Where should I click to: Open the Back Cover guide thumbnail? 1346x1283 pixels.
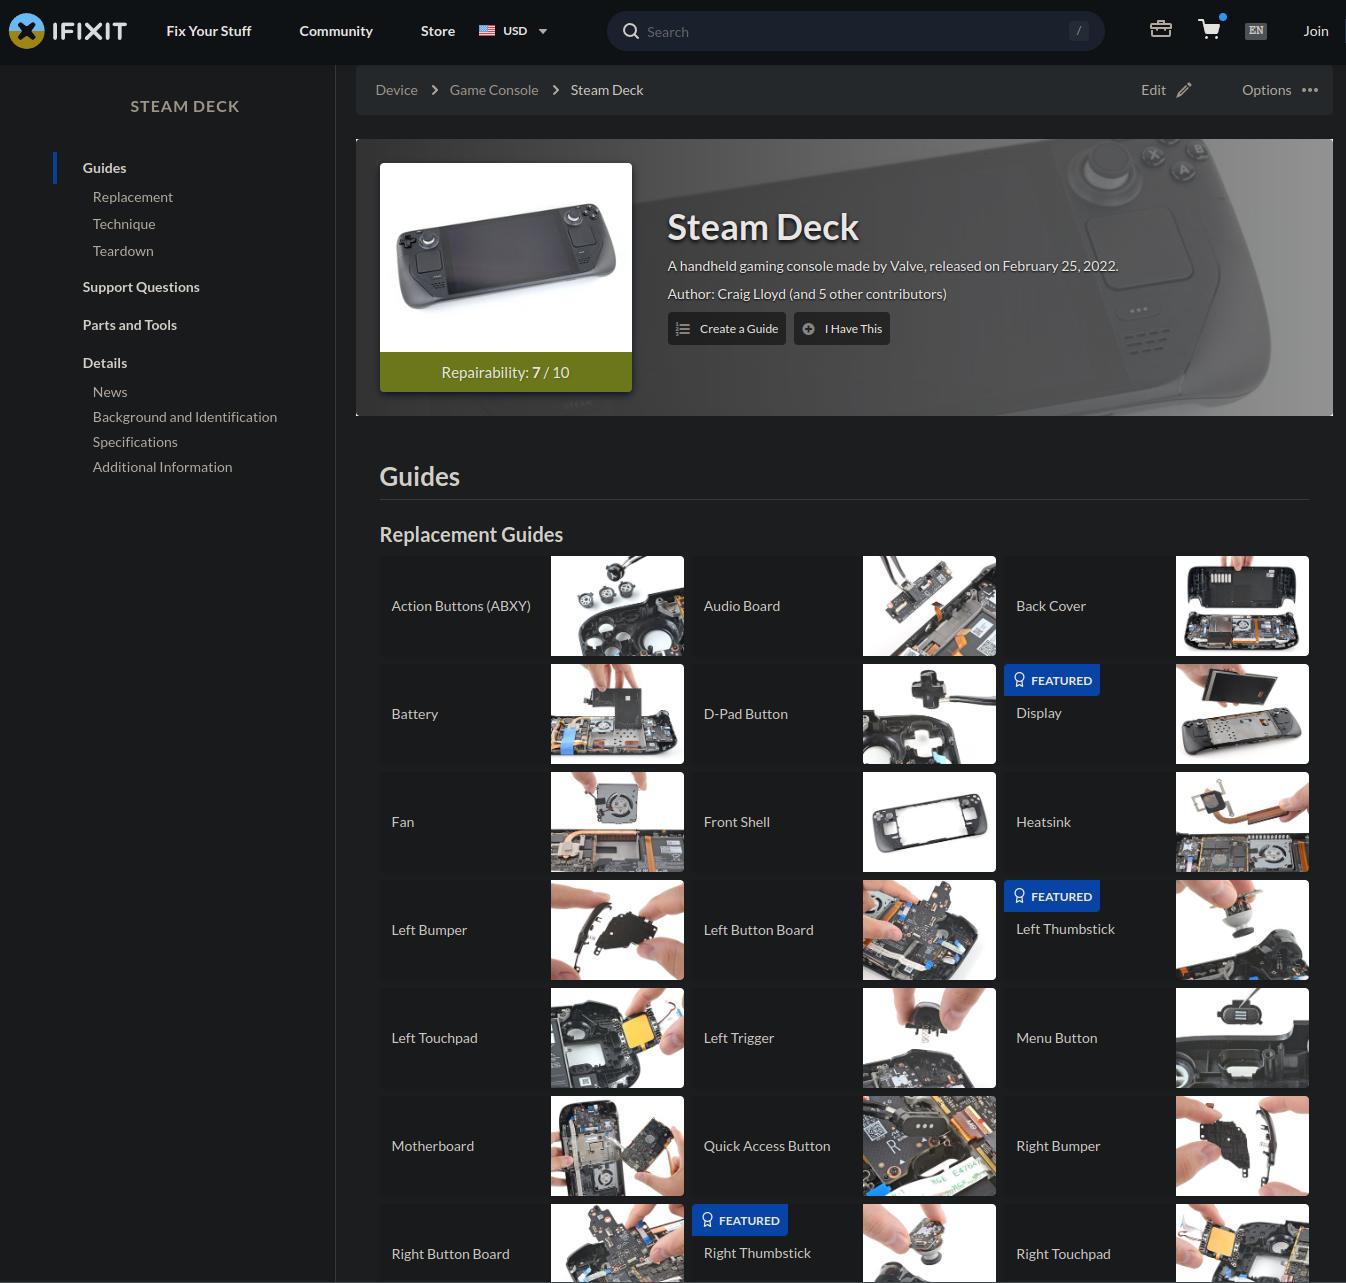click(x=1242, y=606)
